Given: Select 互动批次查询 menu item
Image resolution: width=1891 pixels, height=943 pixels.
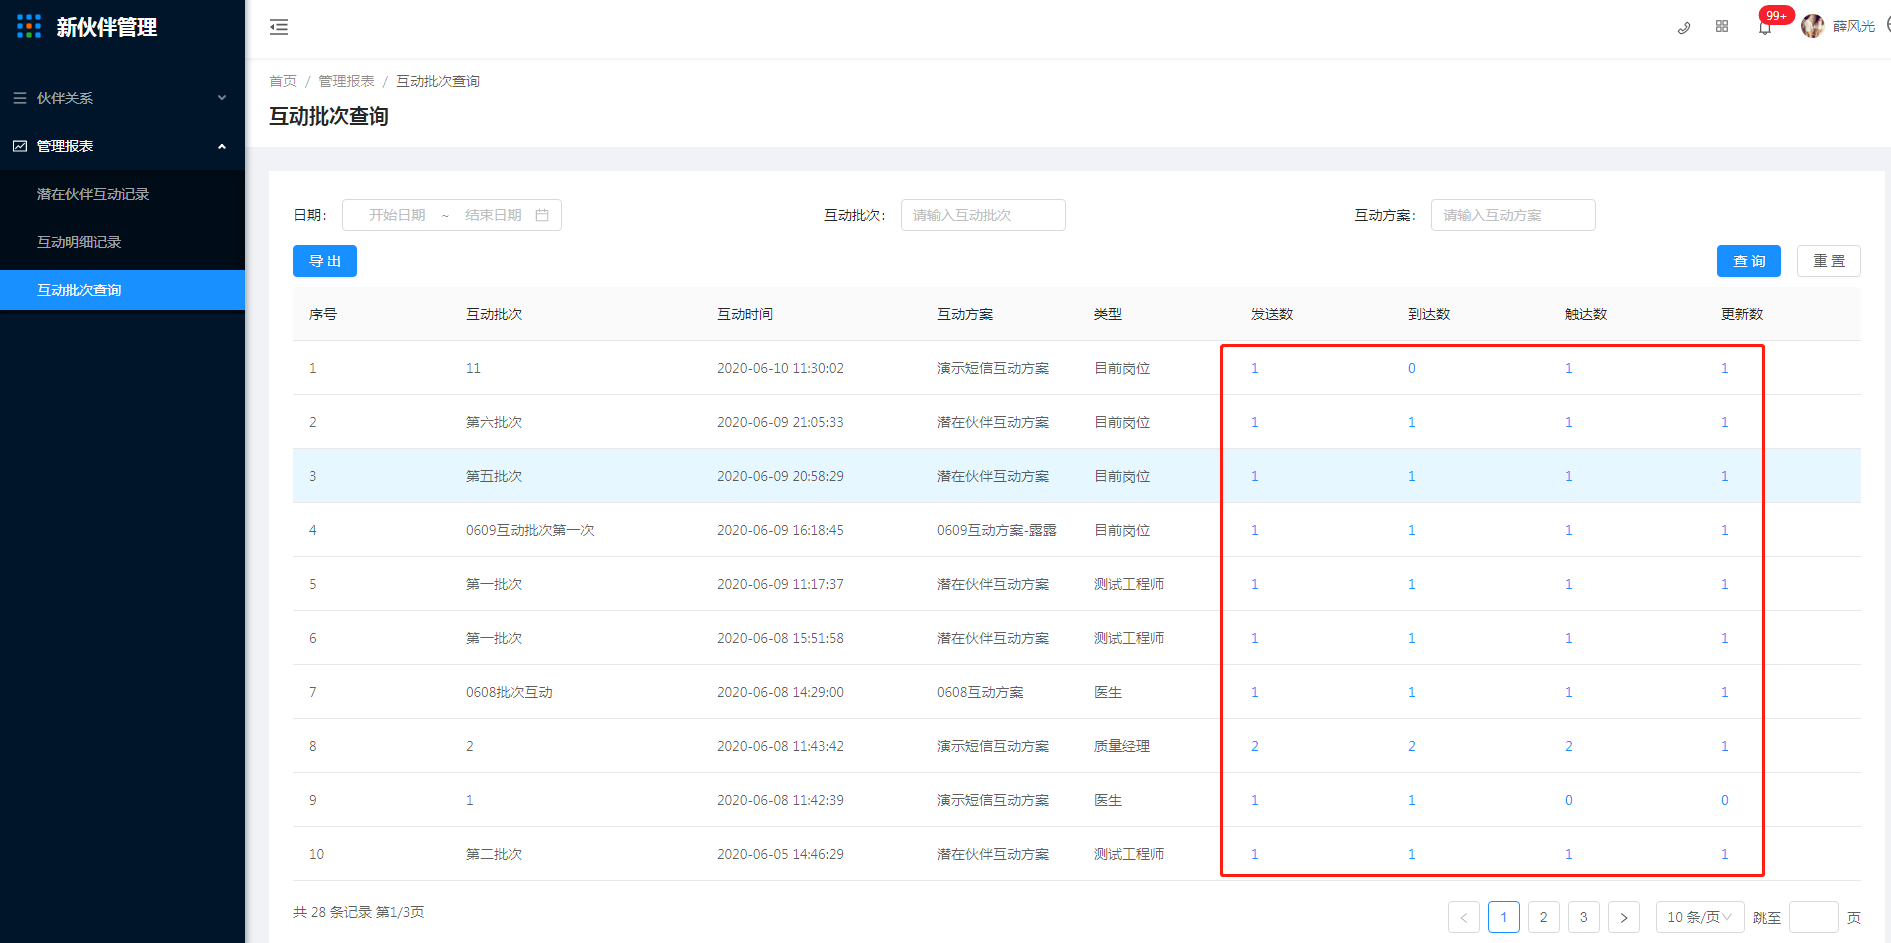Looking at the screenshot, I should pyautogui.click(x=122, y=290).
